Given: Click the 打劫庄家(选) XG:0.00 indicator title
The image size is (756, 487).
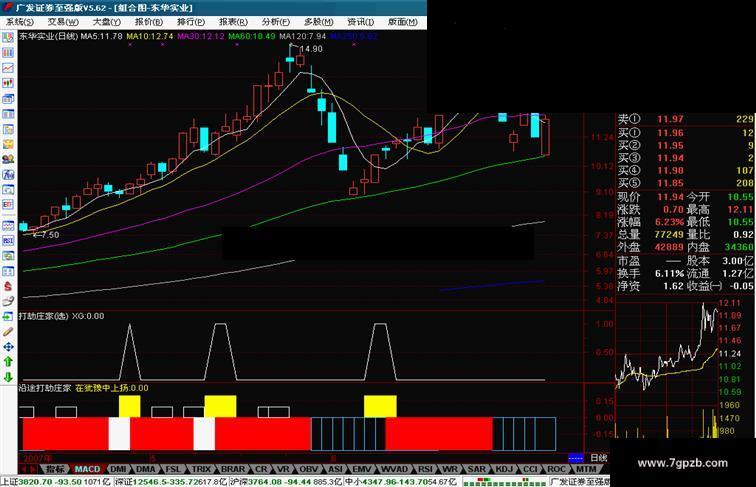Looking at the screenshot, I should click(x=61, y=316).
